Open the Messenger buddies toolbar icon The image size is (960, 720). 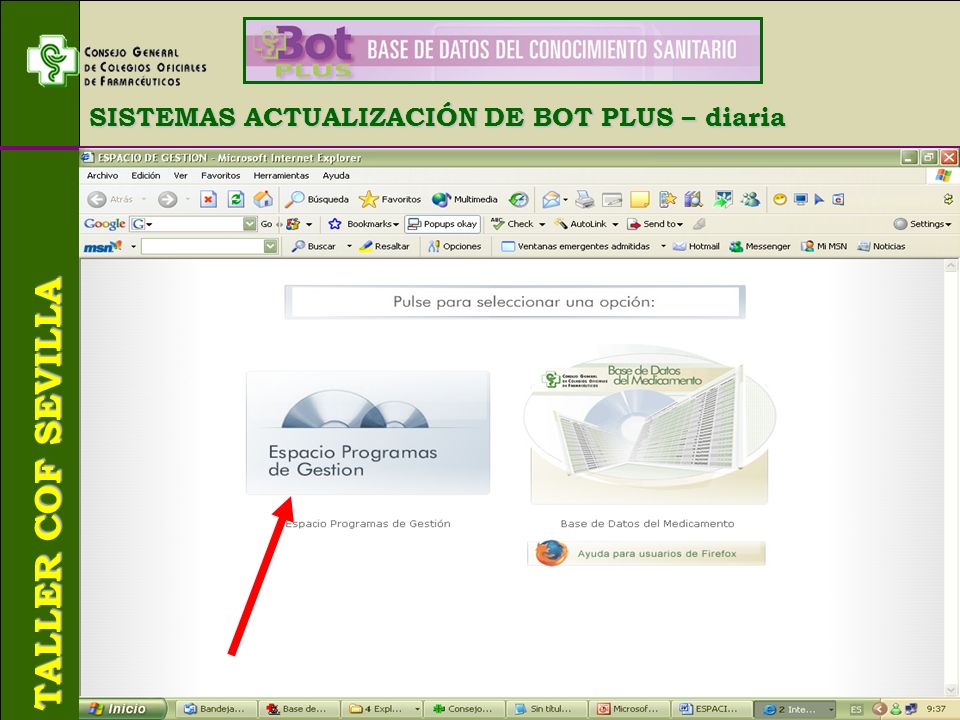pyautogui.click(x=750, y=200)
